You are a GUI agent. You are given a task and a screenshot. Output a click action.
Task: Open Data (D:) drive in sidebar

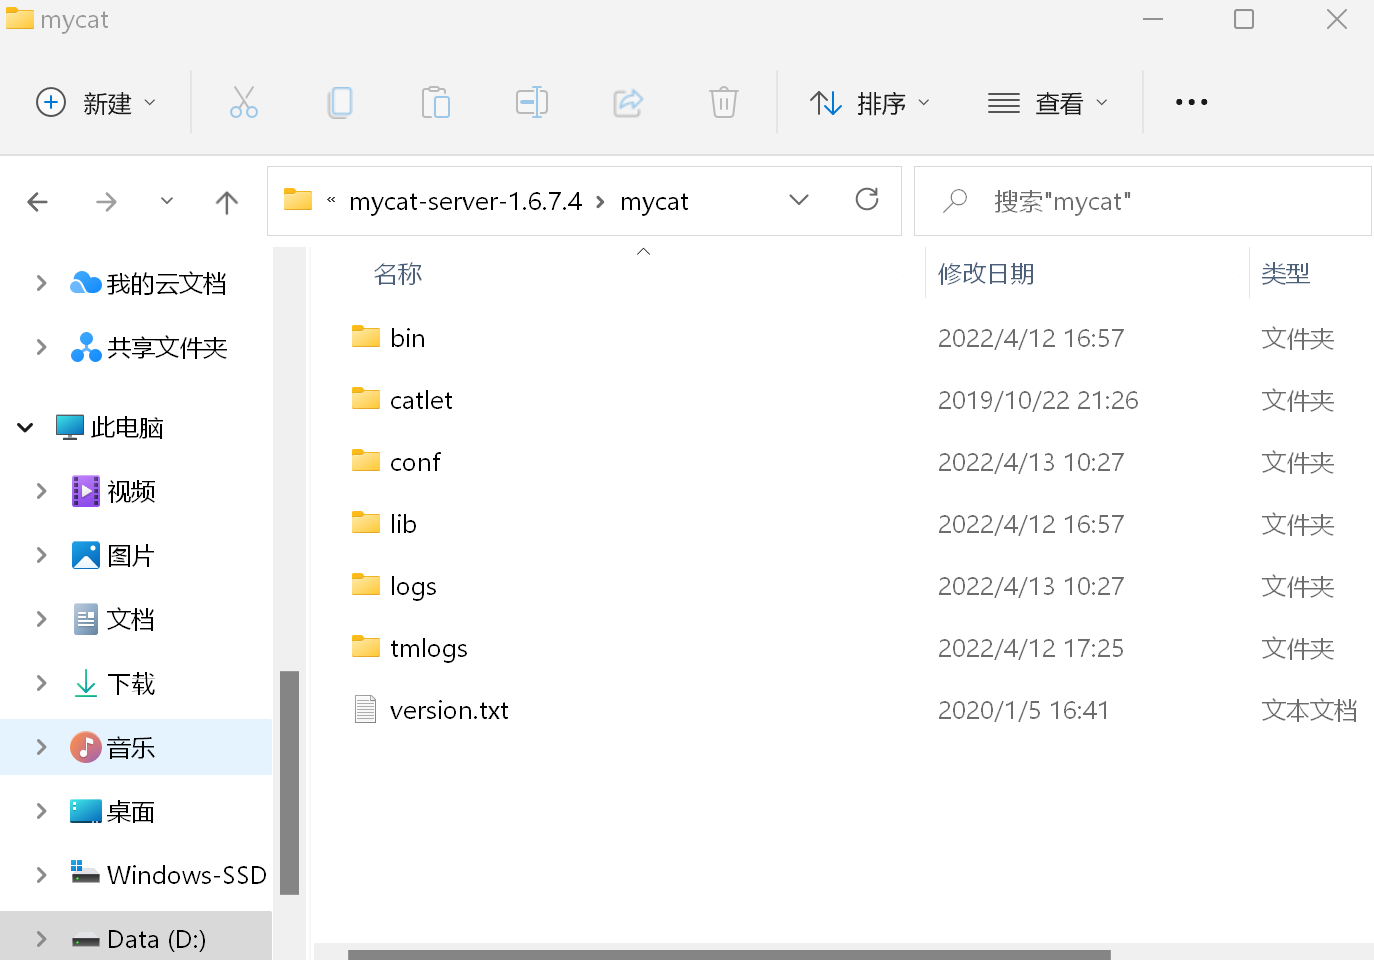(x=139, y=939)
